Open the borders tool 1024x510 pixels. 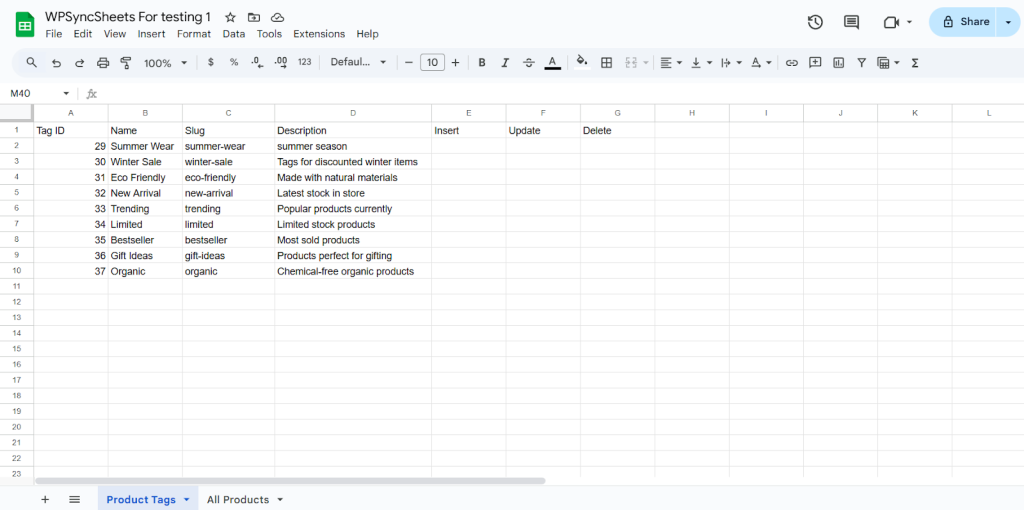coord(606,63)
